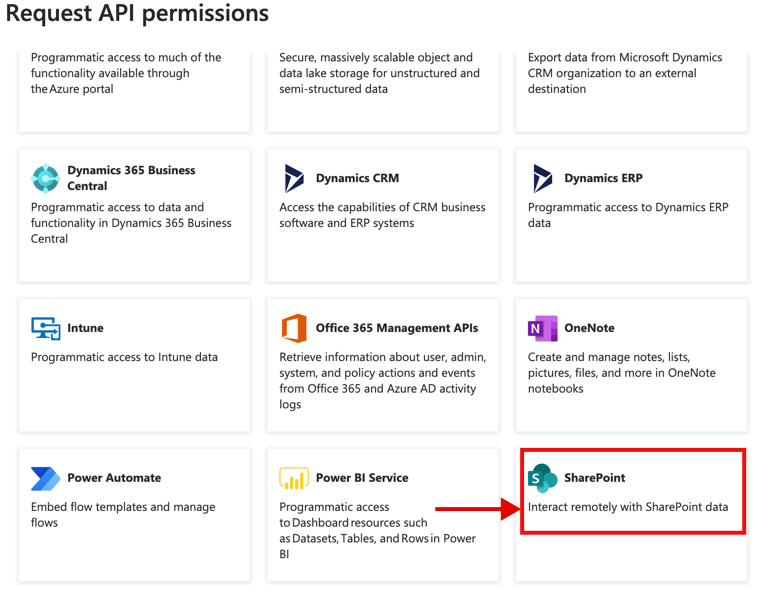Click the Dynamics CRM logo icon
The image size is (760, 590).
pyautogui.click(x=294, y=178)
